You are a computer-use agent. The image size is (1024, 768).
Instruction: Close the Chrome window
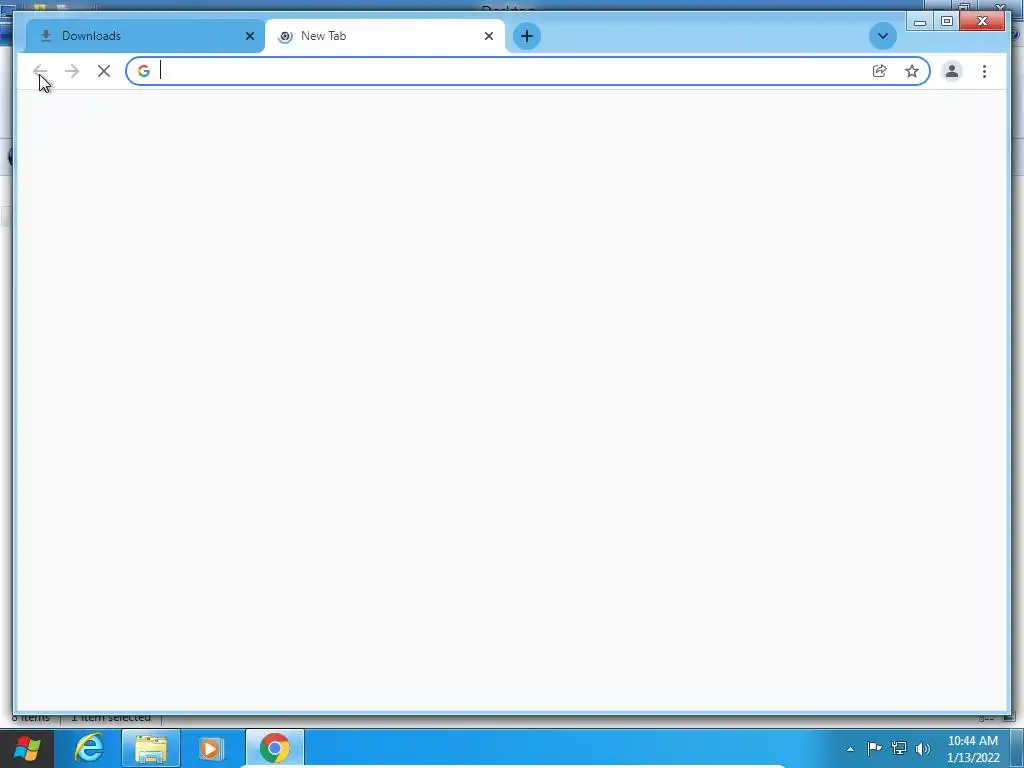tap(982, 22)
